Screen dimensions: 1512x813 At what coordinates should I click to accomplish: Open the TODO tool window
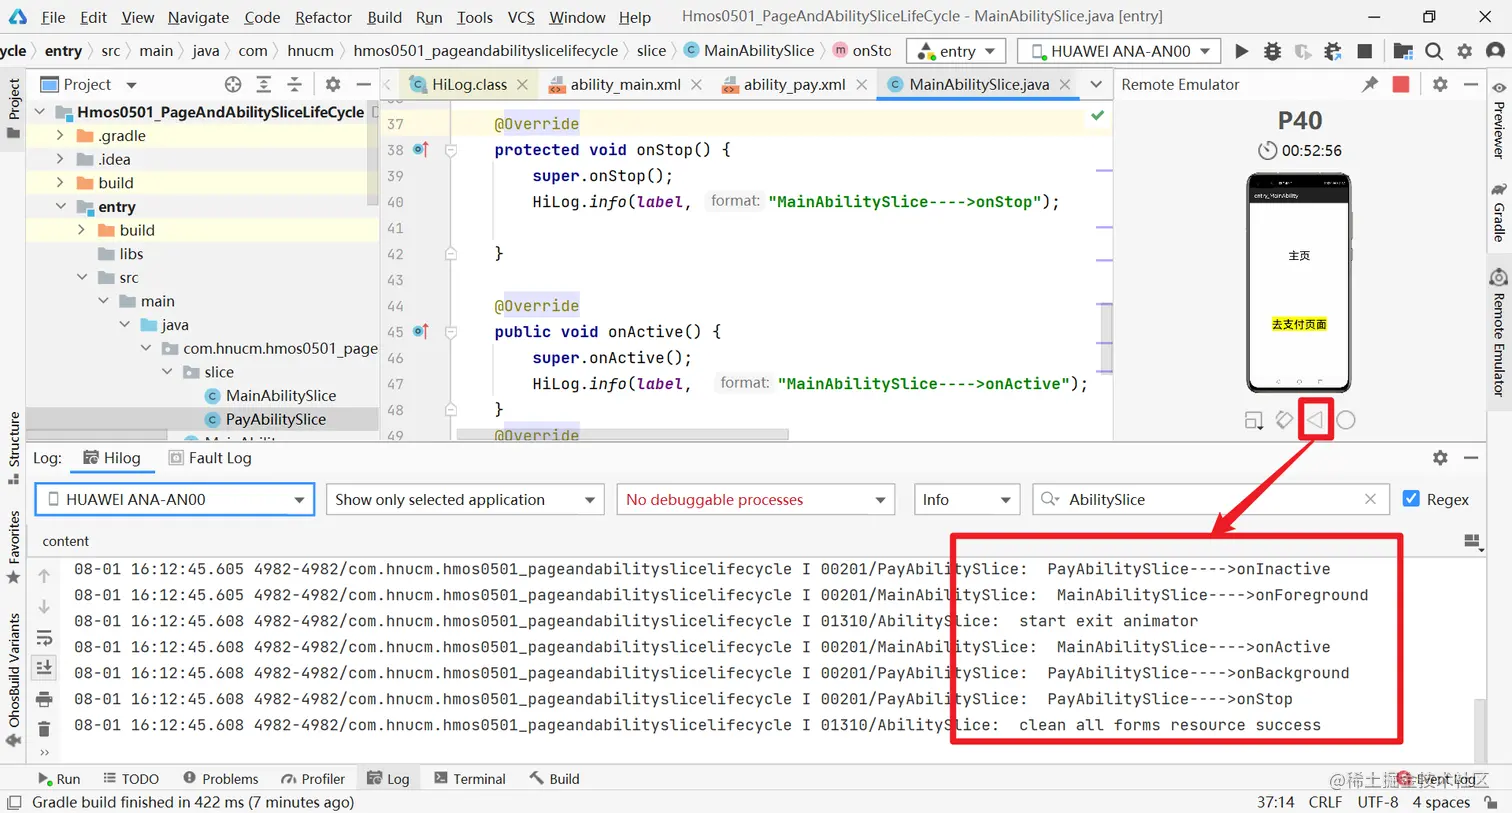pyautogui.click(x=131, y=778)
